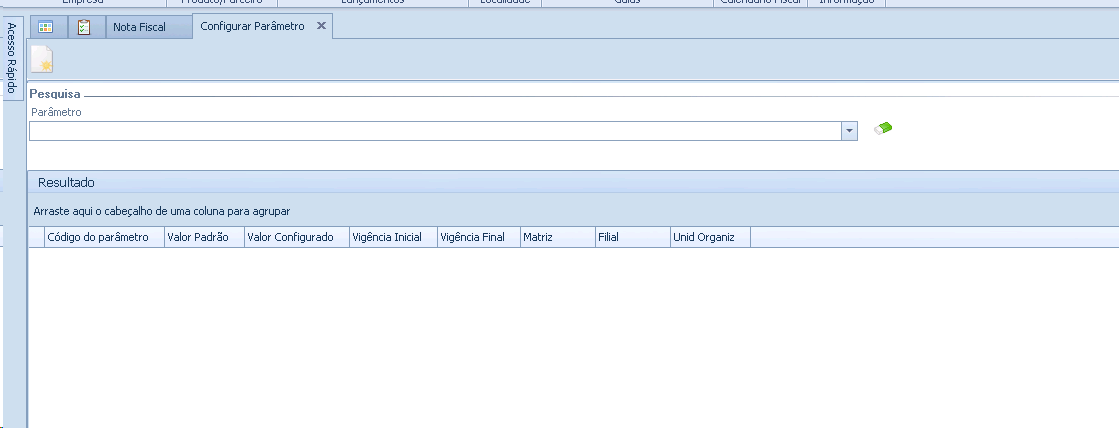Sort by Valor Padrão column header

tap(204, 237)
